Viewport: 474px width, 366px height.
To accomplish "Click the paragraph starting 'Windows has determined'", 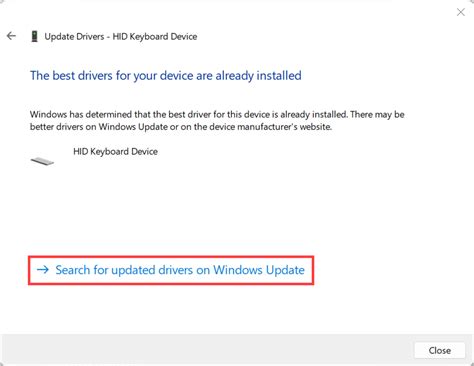I will tap(217, 121).
